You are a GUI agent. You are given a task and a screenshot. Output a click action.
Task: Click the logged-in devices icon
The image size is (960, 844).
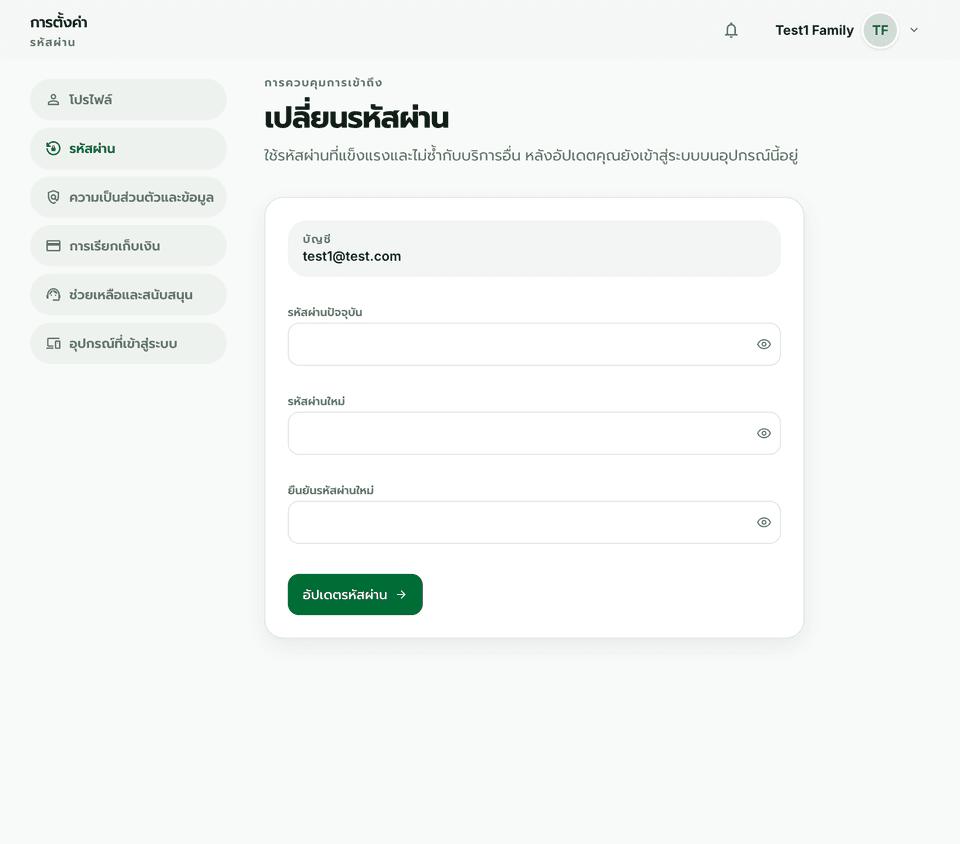(x=53, y=343)
